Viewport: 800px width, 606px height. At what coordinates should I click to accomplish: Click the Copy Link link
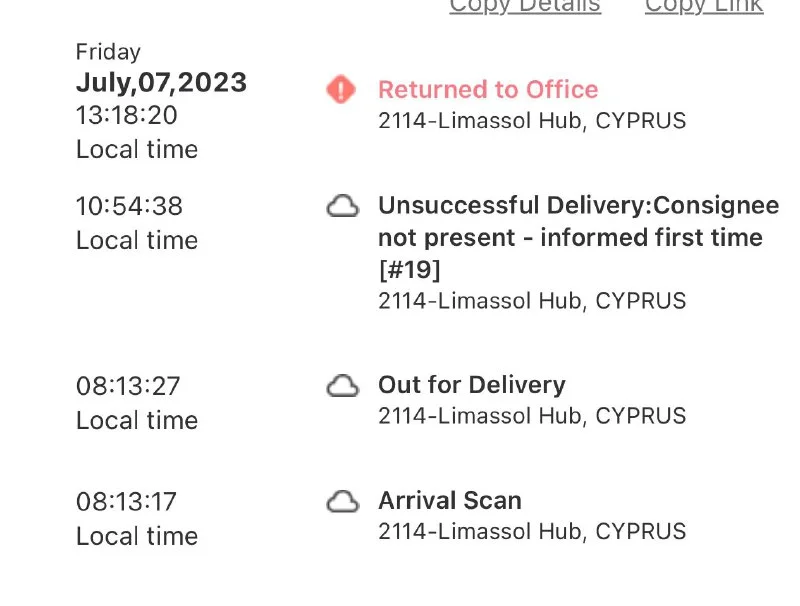click(x=704, y=6)
